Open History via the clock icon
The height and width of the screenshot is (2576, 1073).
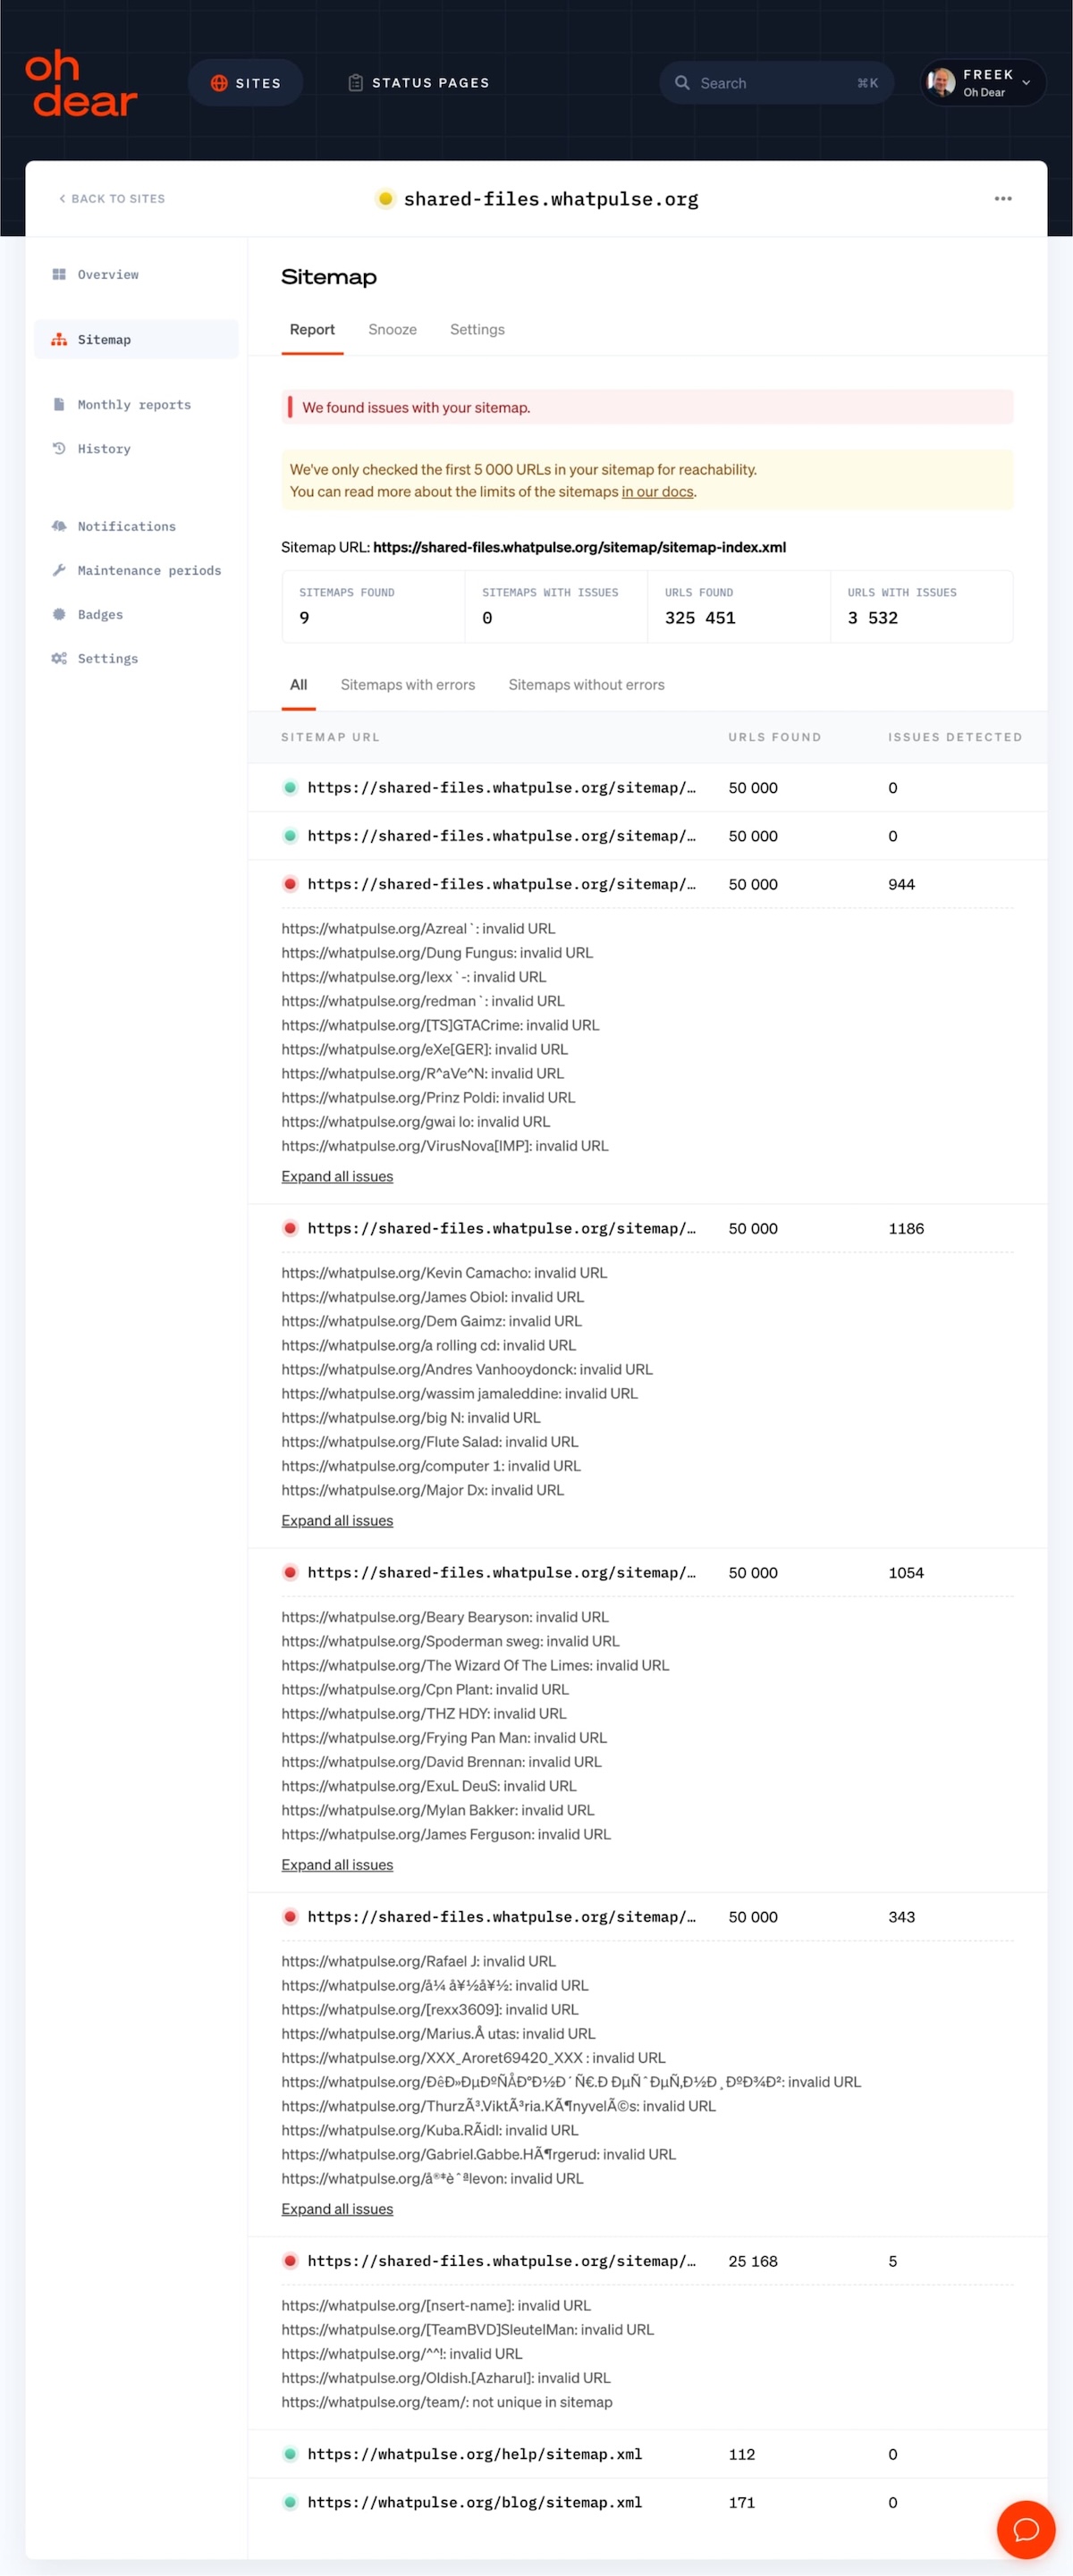click(58, 448)
